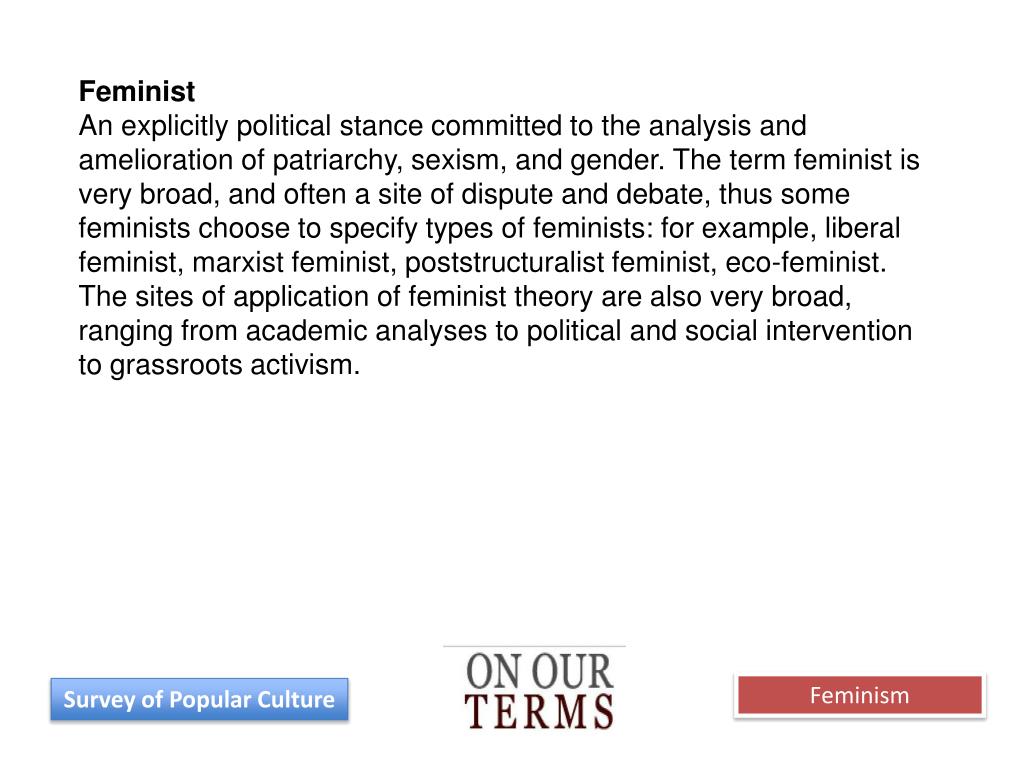Click the bold Feminist heading

click(136, 91)
